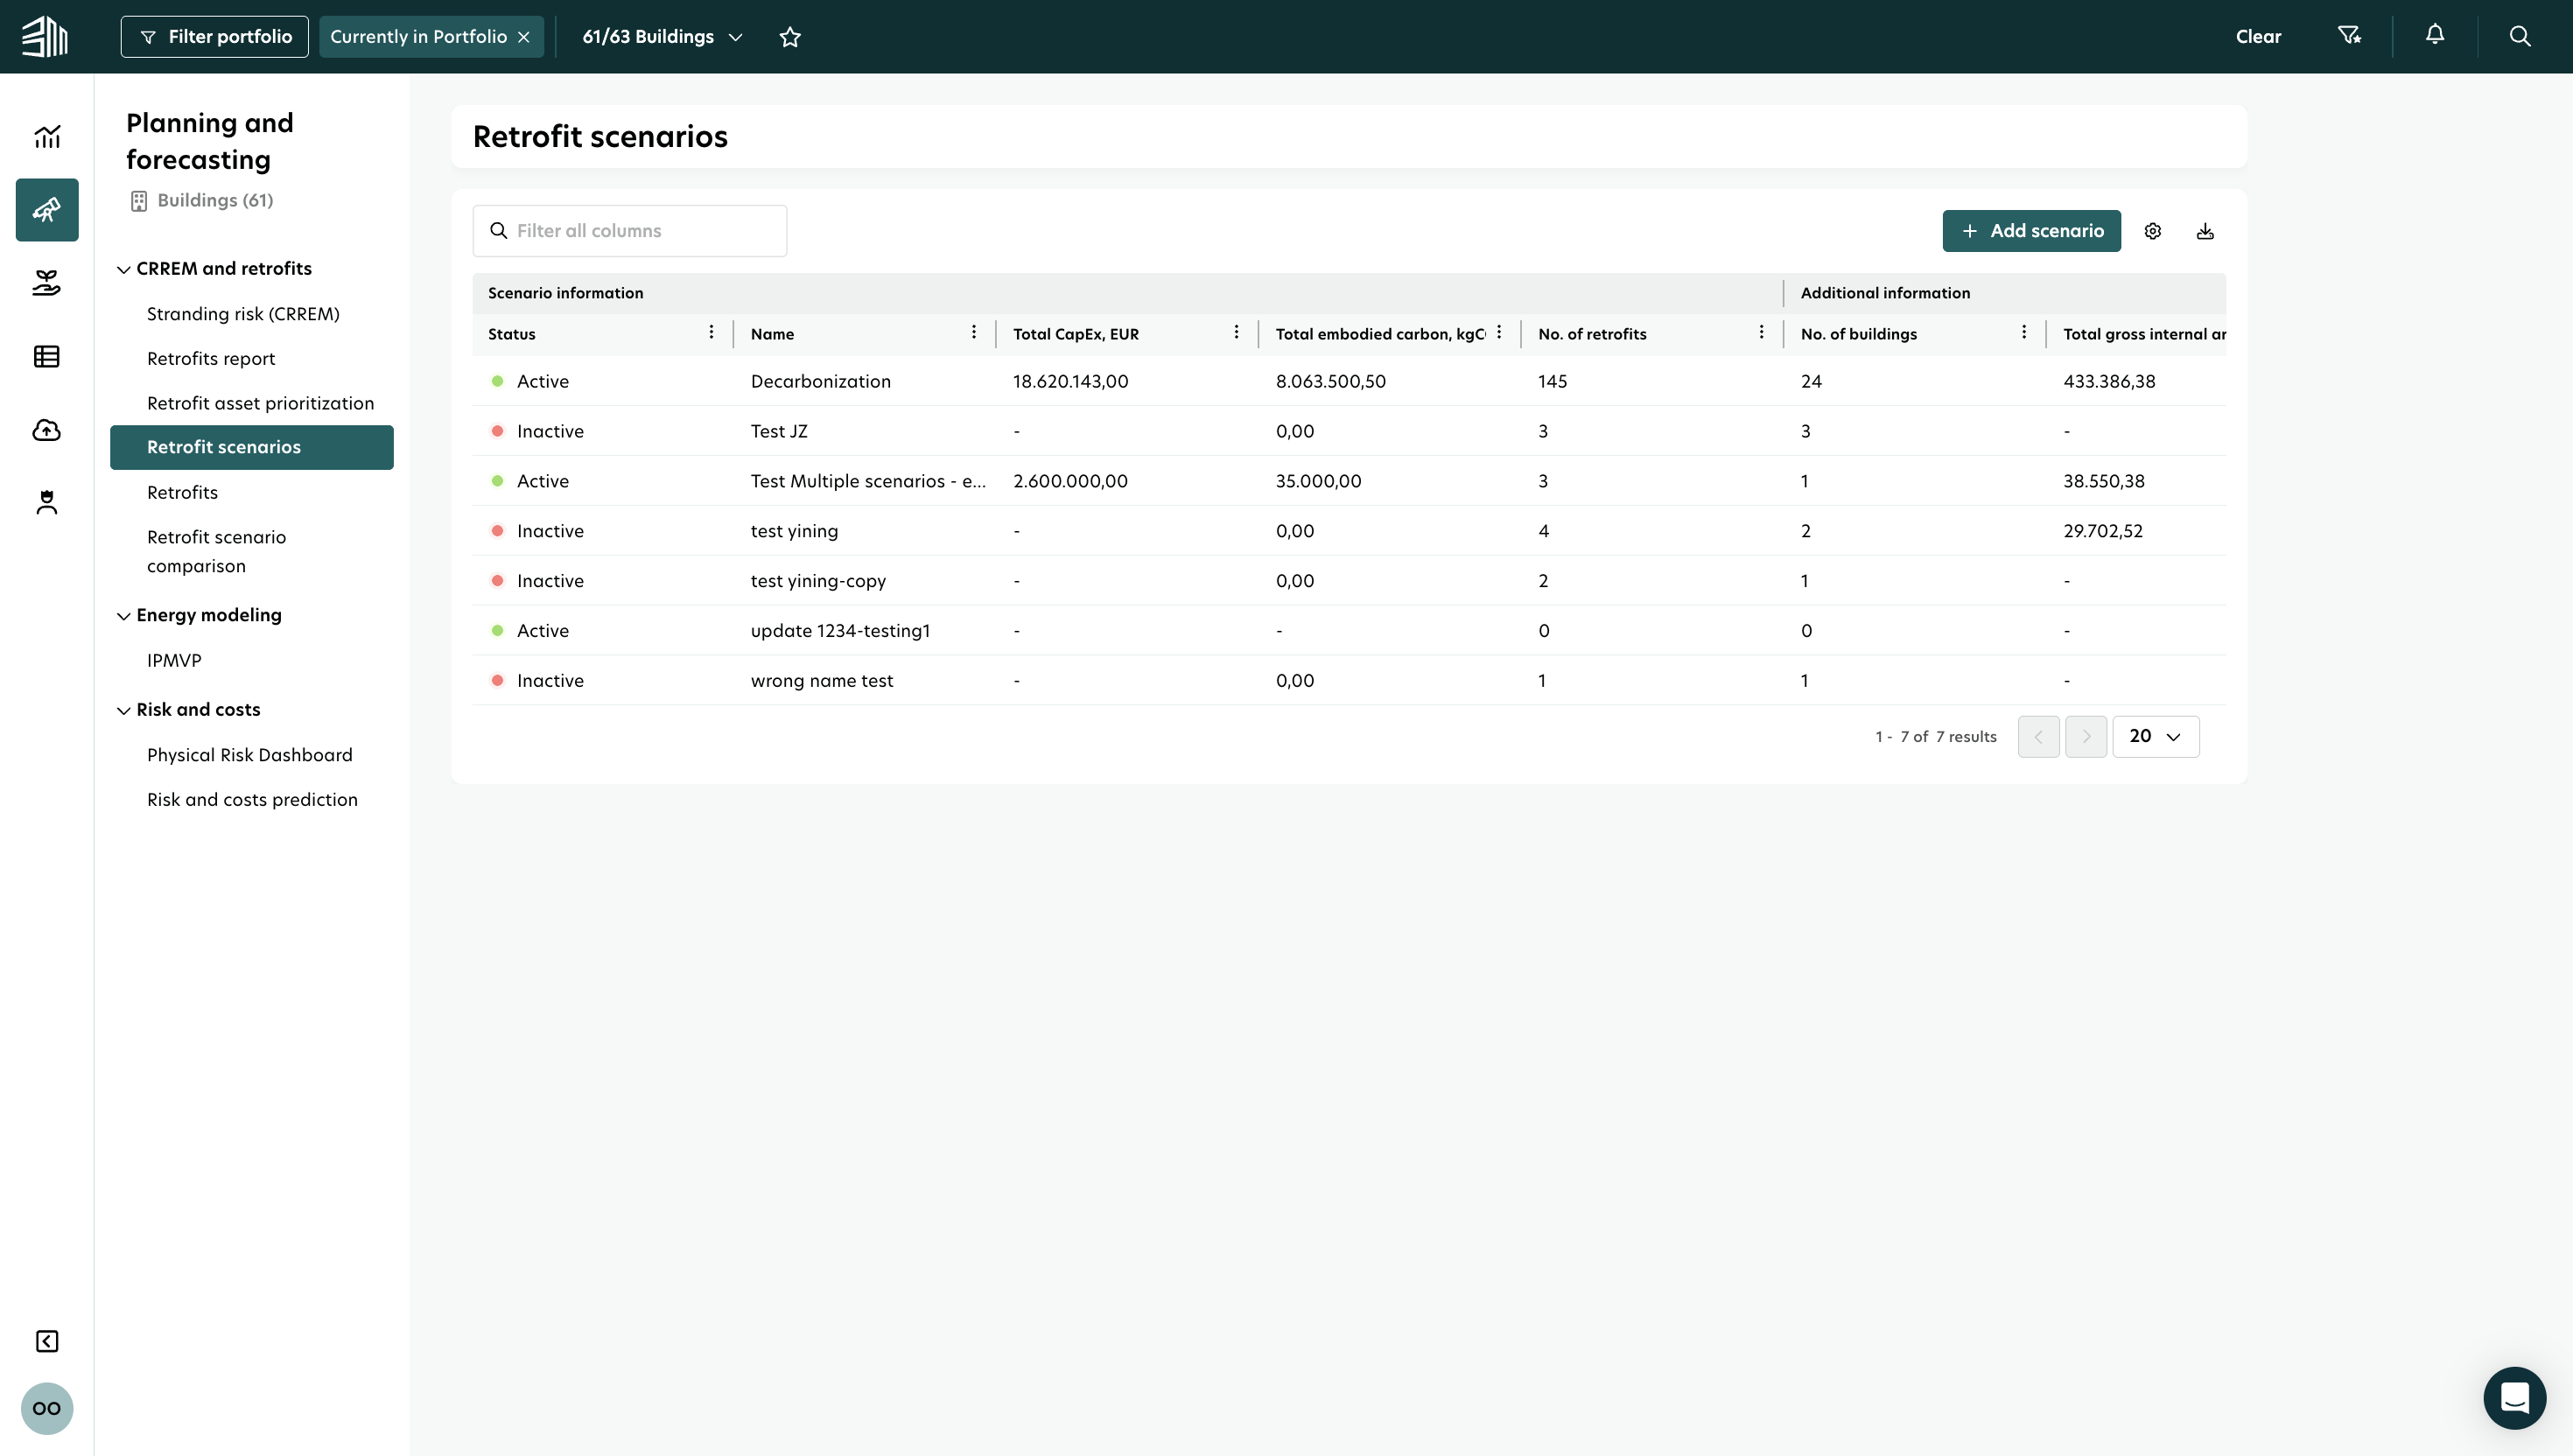Open the notifications bell
This screenshot has height=1456, width=2573.
click(2435, 35)
